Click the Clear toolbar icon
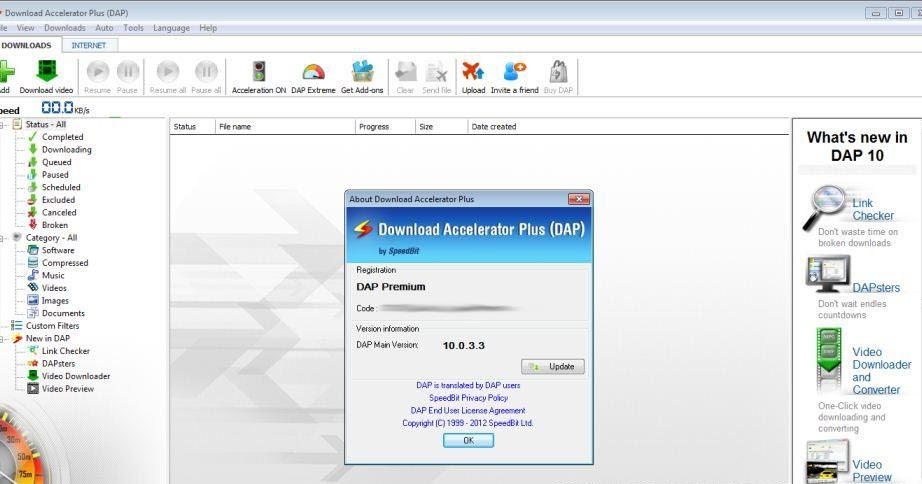 (x=405, y=72)
